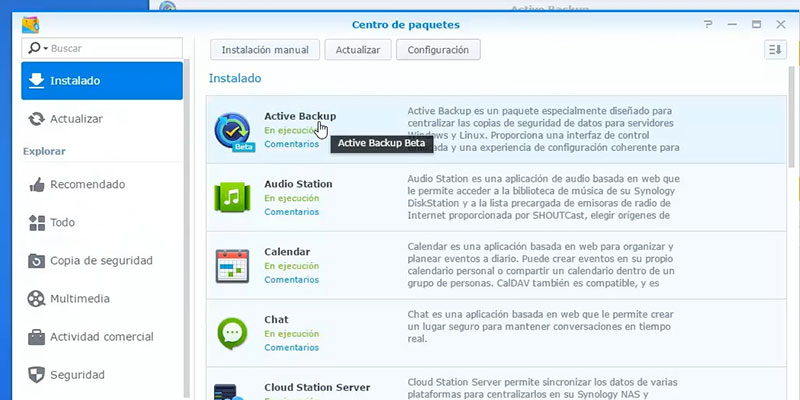Select the Instalado sidebar category
Screen dimensions: 800x400
102,81
